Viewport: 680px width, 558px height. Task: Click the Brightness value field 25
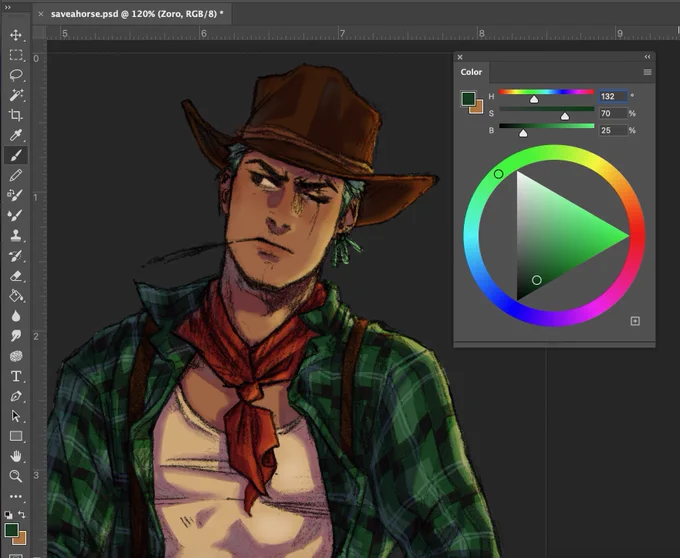[613, 131]
